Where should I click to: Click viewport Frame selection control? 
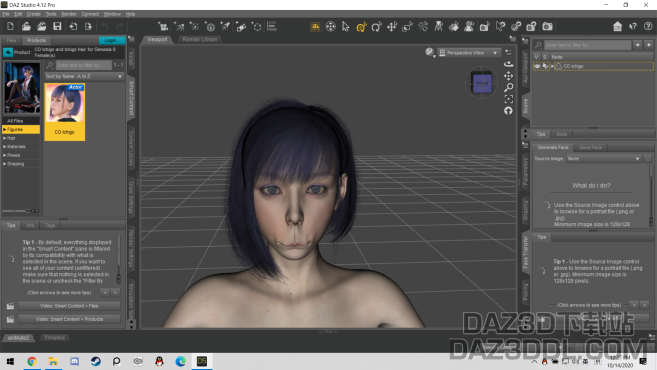pyautogui.click(x=508, y=99)
